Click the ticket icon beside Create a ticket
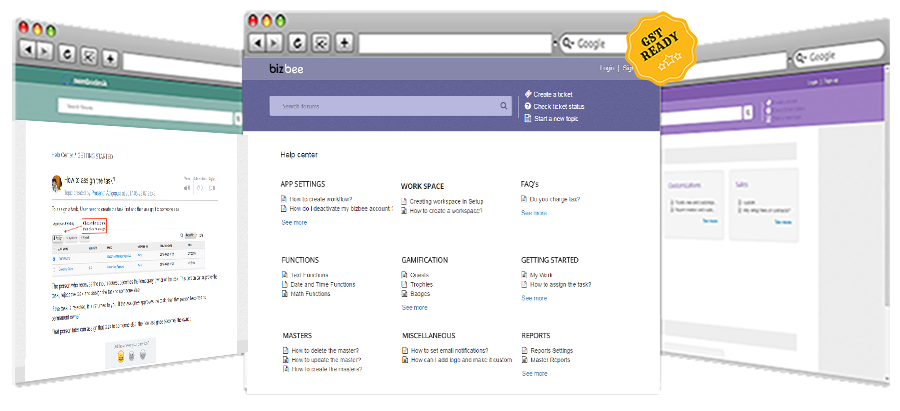 click(x=527, y=94)
